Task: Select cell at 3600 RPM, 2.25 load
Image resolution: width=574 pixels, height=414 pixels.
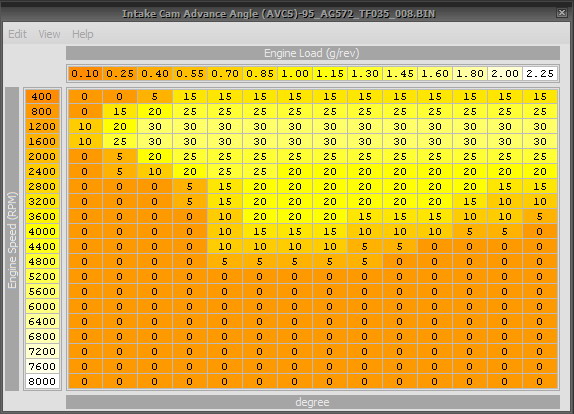Action: [x=540, y=217]
